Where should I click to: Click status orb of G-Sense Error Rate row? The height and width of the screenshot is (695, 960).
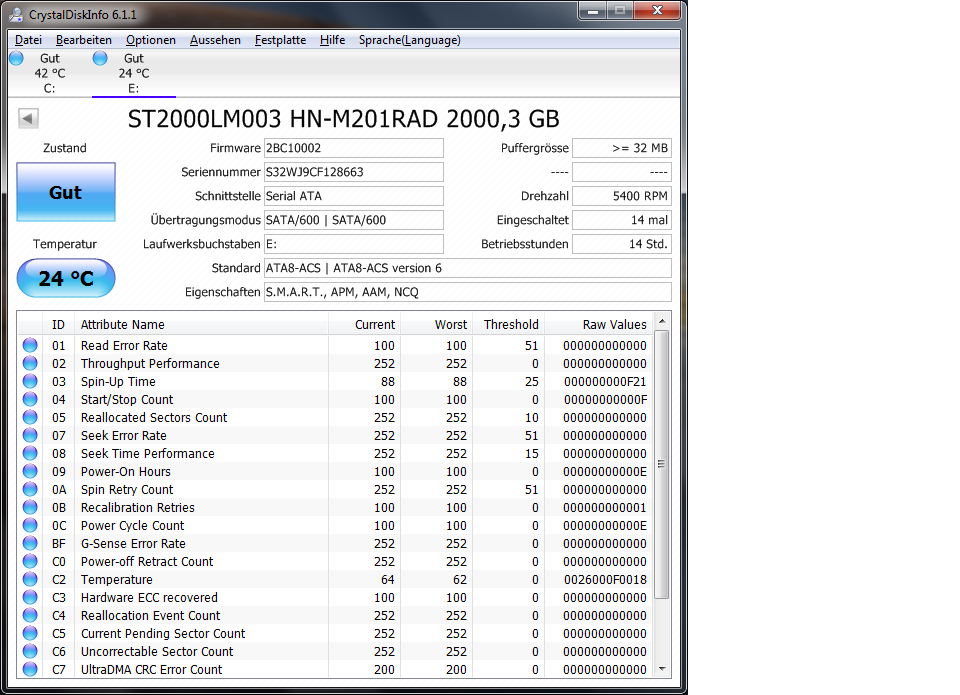tap(30, 543)
